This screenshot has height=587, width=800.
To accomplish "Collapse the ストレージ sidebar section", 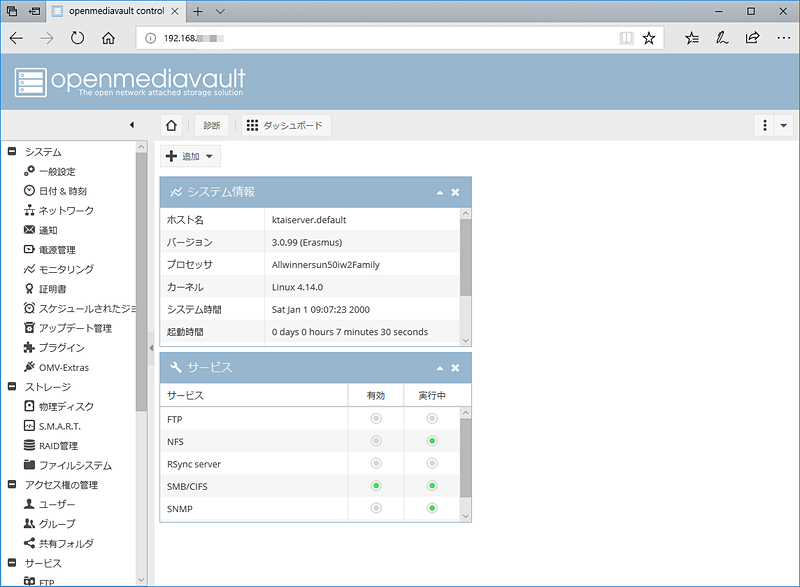I will point(12,386).
